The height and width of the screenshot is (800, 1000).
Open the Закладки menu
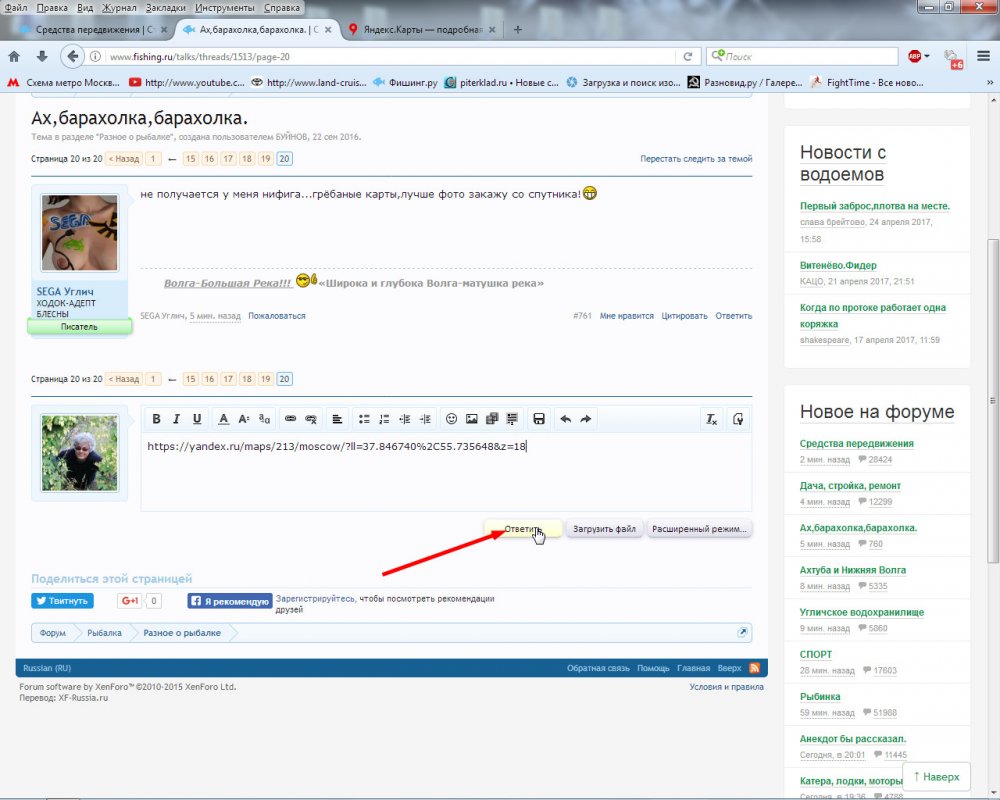[x=164, y=7]
